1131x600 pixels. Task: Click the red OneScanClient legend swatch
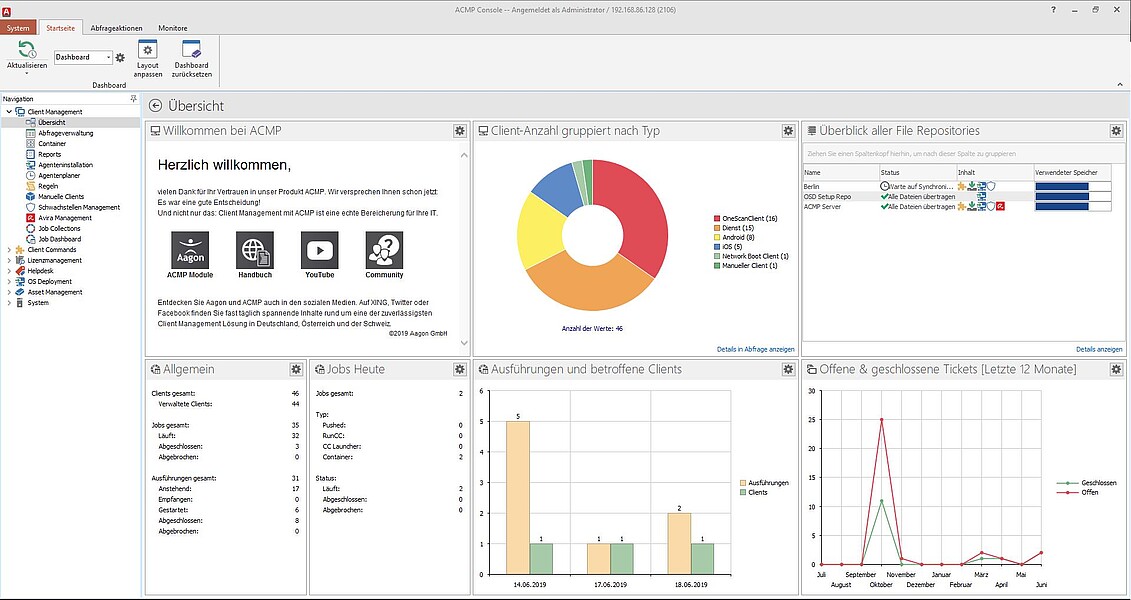[x=717, y=218]
